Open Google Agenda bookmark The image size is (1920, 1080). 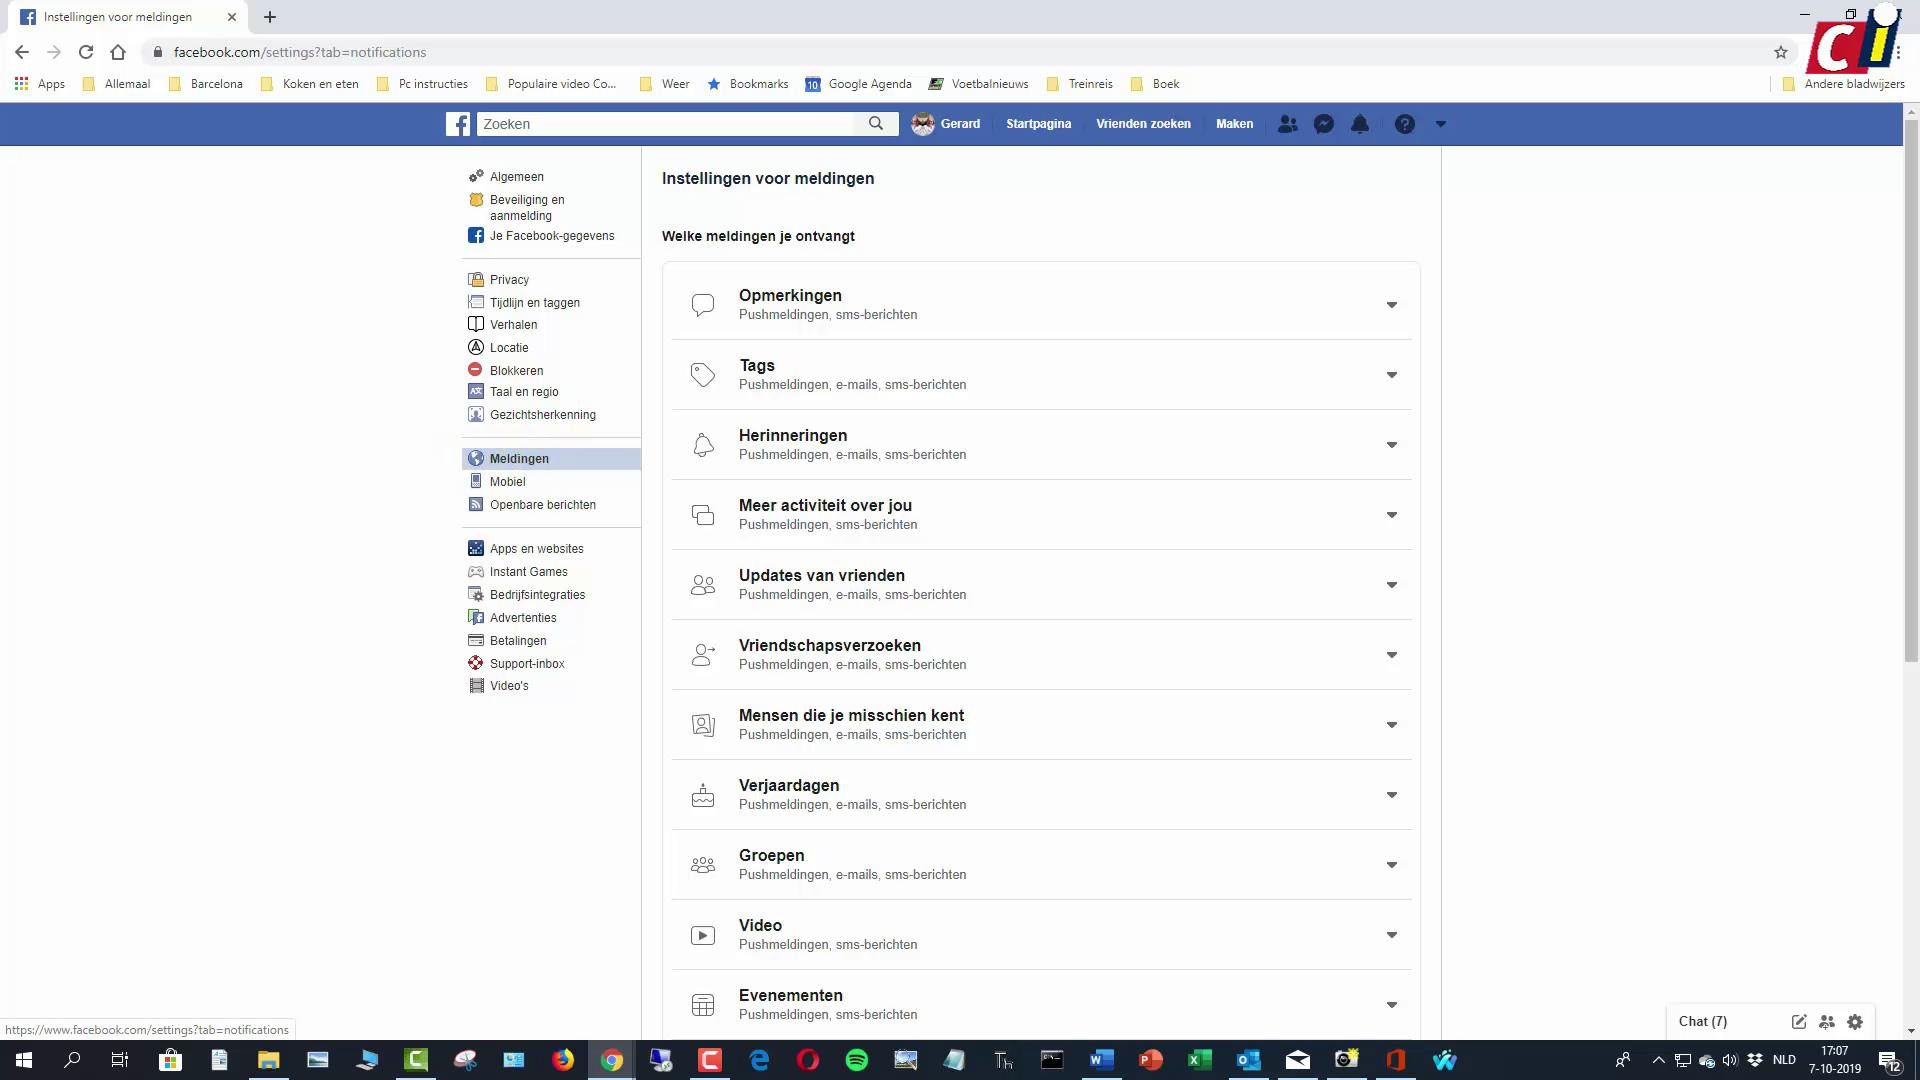click(859, 84)
